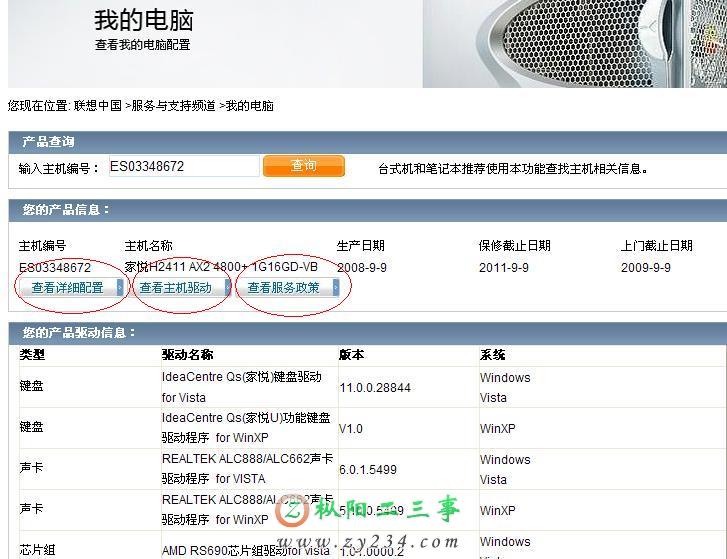Click REALTEK ALC888/ALC662 声卡 for WinXP driver
727x559 pixels.
(x=248, y=509)
